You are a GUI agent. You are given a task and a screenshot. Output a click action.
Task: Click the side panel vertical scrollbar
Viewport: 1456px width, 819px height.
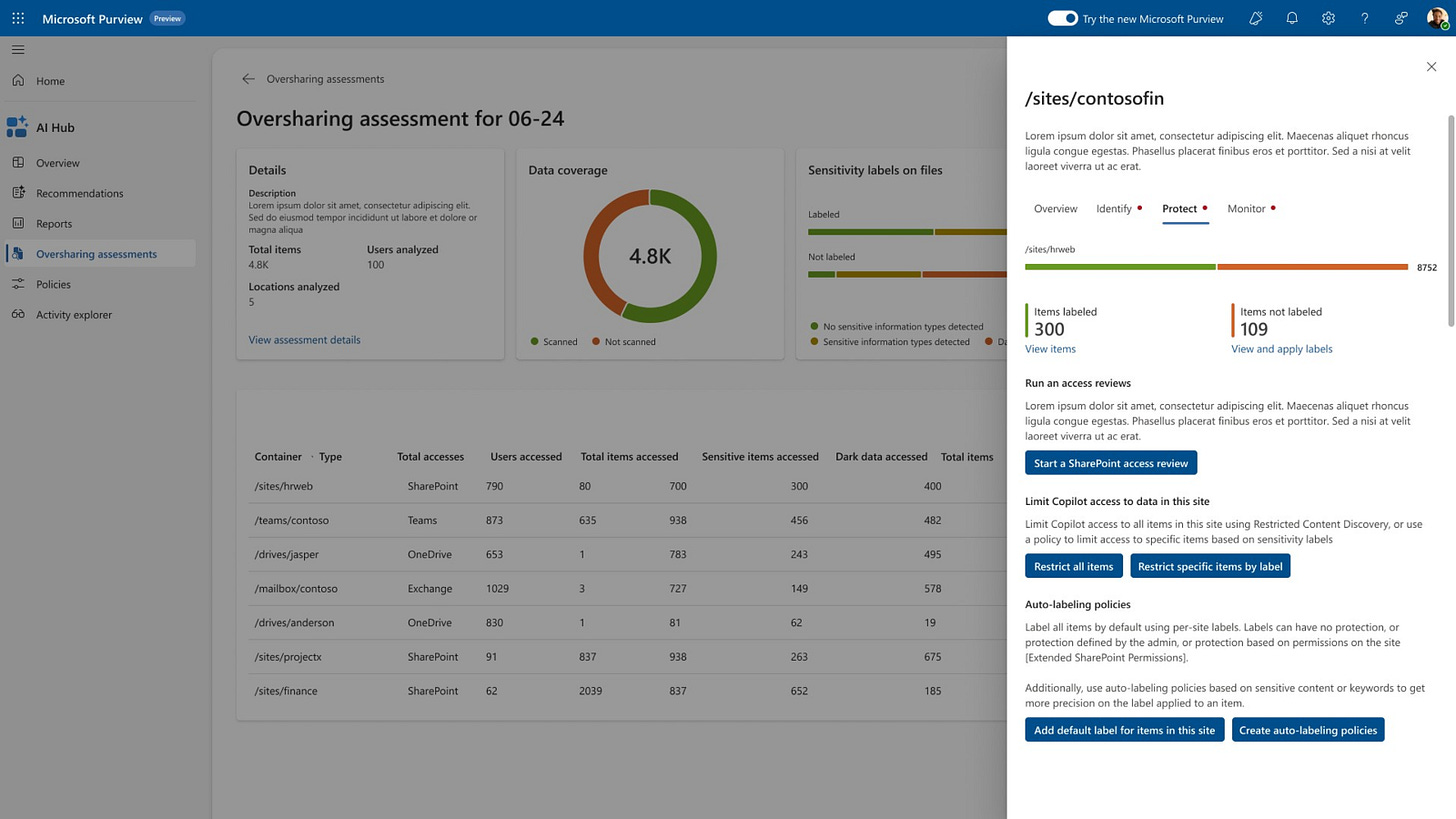pyautogui.click(x=1451, y=220)
